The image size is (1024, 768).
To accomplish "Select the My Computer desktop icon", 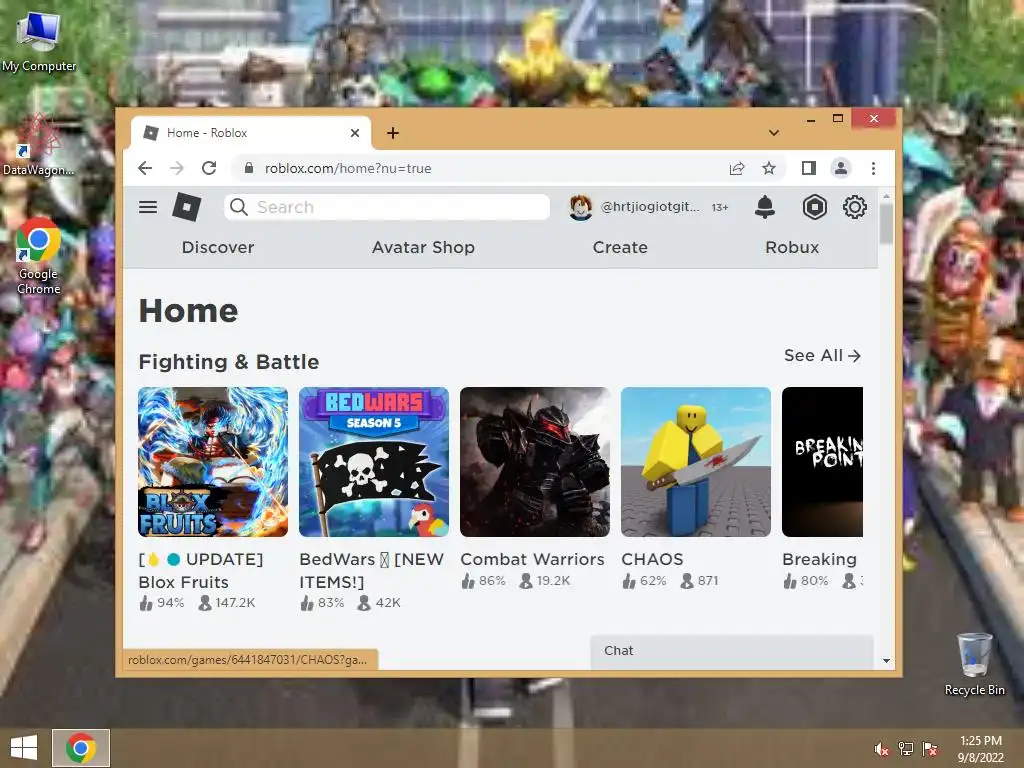I will coord(39,42).
